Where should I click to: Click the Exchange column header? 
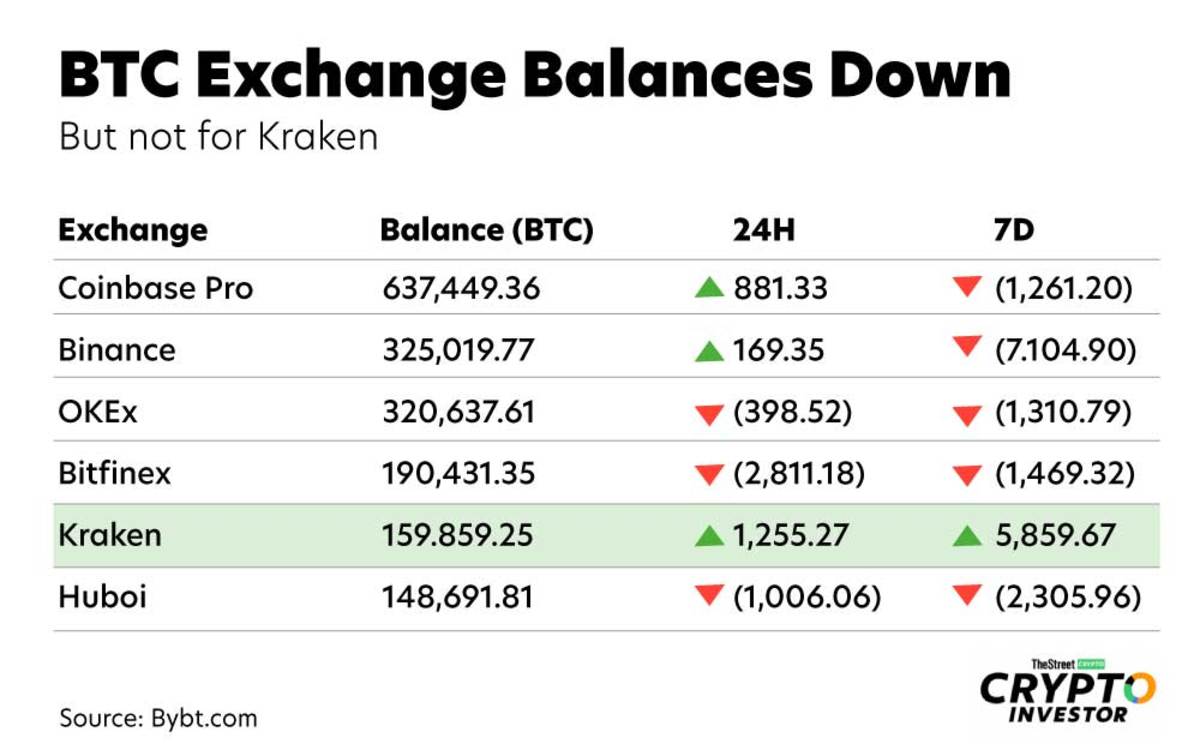133,230
